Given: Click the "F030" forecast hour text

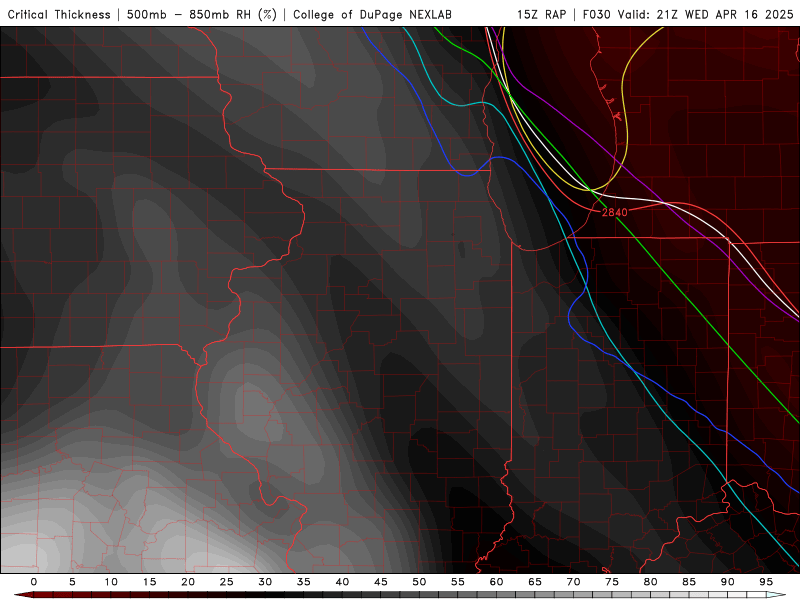Looking at the screenshot, I should (597, 14).
